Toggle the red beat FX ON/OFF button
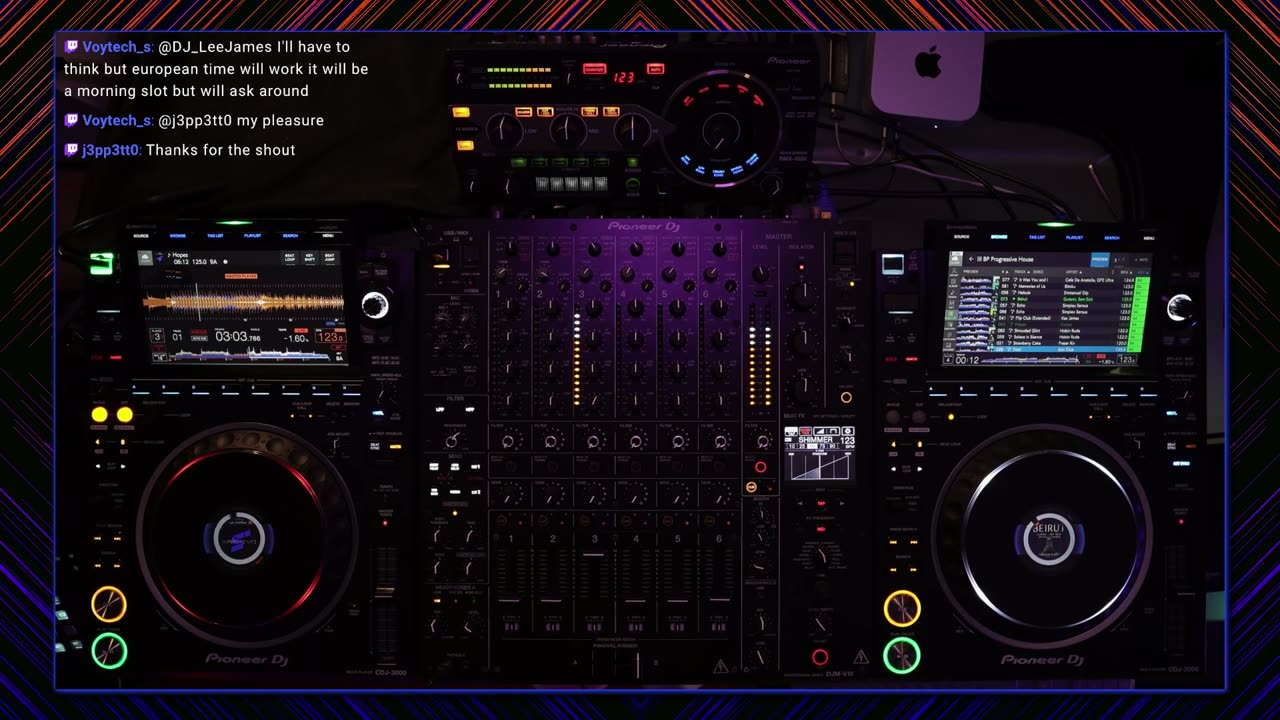Screen dimensions: 1280x720 (x=820, y=657)
